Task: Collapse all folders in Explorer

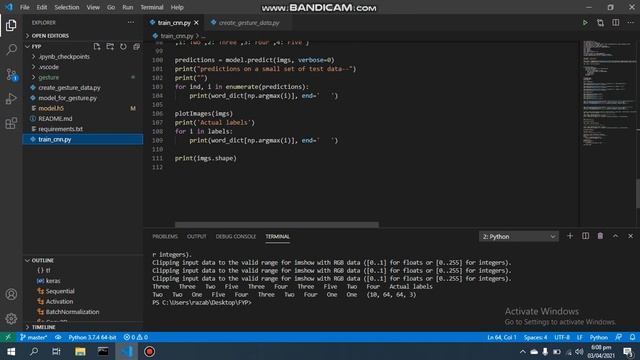Action: pyautogui.click(x=136, y=47)
